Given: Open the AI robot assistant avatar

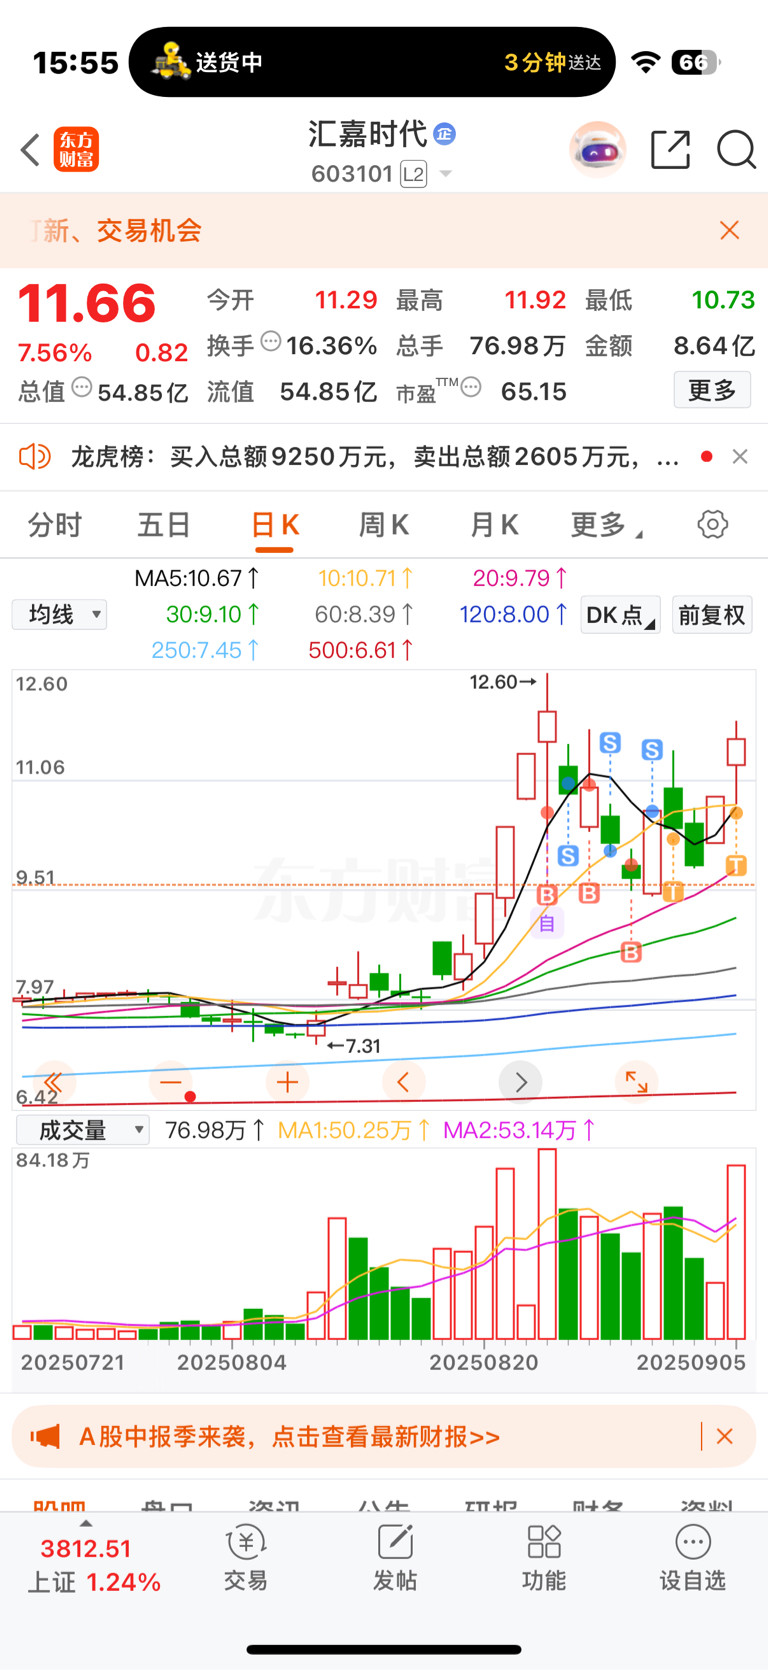Looking at the screenshot, I should pos(598,150).
